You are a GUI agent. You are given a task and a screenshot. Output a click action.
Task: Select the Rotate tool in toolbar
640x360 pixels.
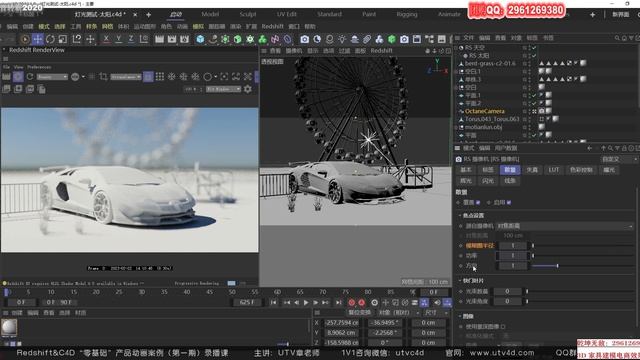pyautogui.click(x=50, y=39)
